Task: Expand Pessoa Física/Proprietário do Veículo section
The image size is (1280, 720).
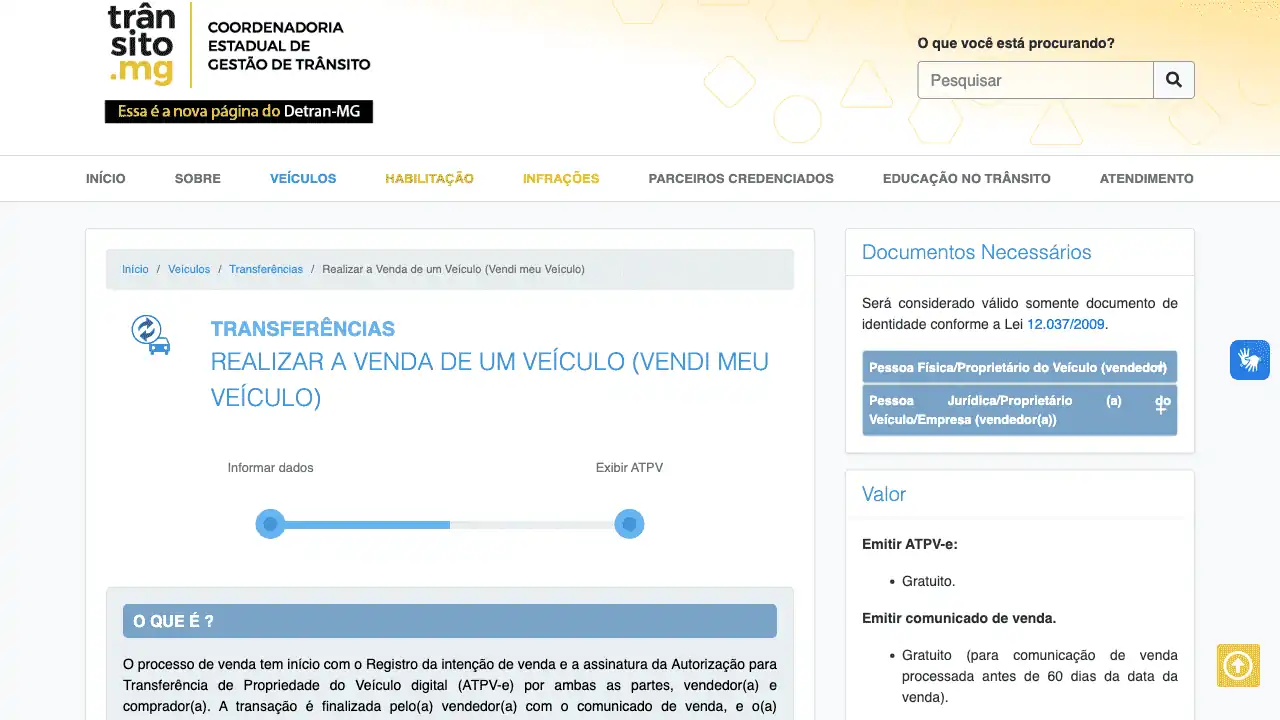Action: click(1019, 367)
